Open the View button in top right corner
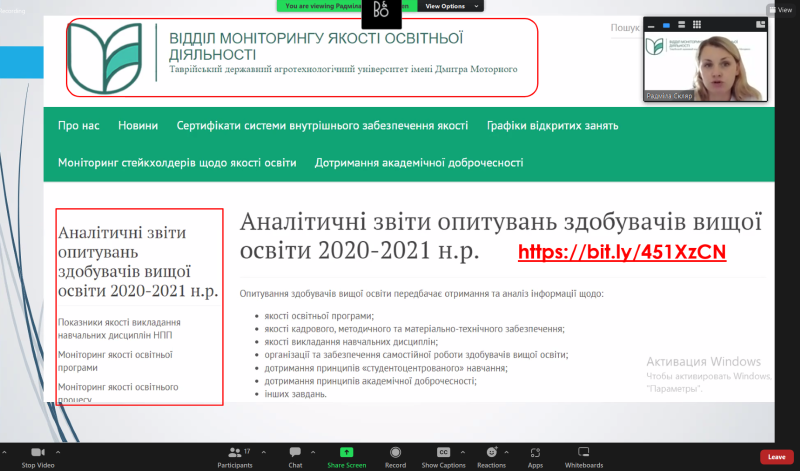This screenshot has height=471, width=800. tap(781, 10)
